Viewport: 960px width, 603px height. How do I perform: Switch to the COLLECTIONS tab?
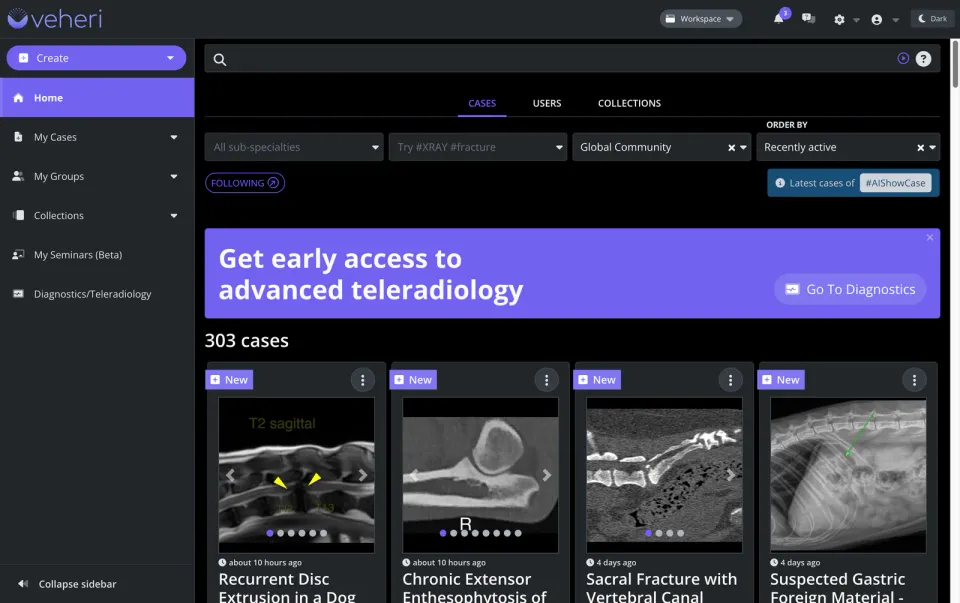pyautogui.click(x=629, y=103)
